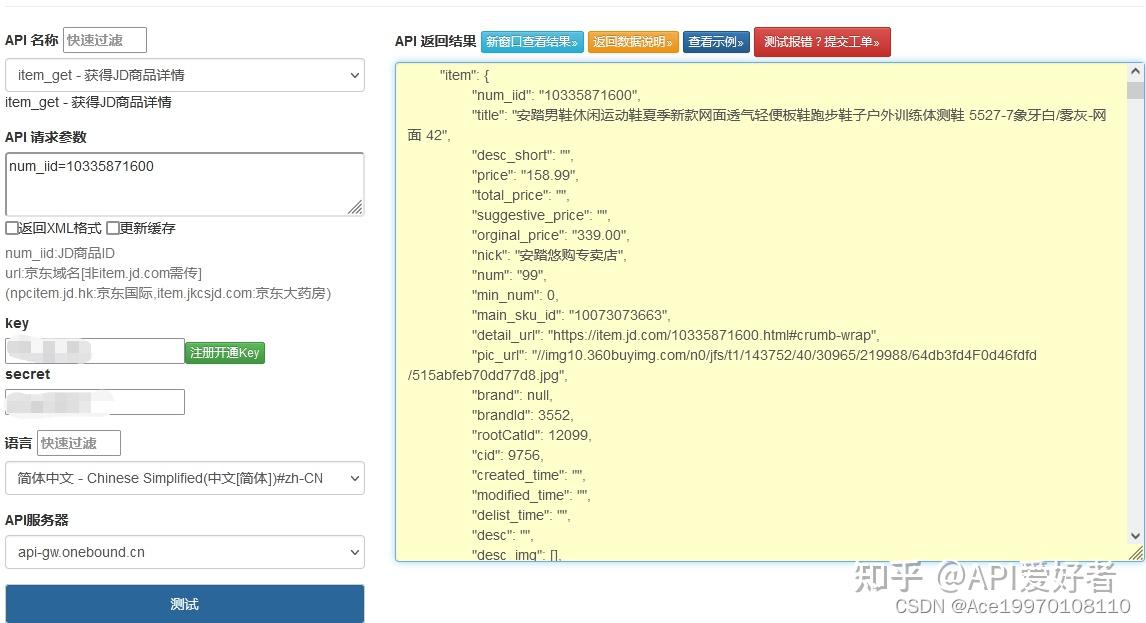Click the 新窗口查看结果 button
The image size is (1146, 623).
531,42
